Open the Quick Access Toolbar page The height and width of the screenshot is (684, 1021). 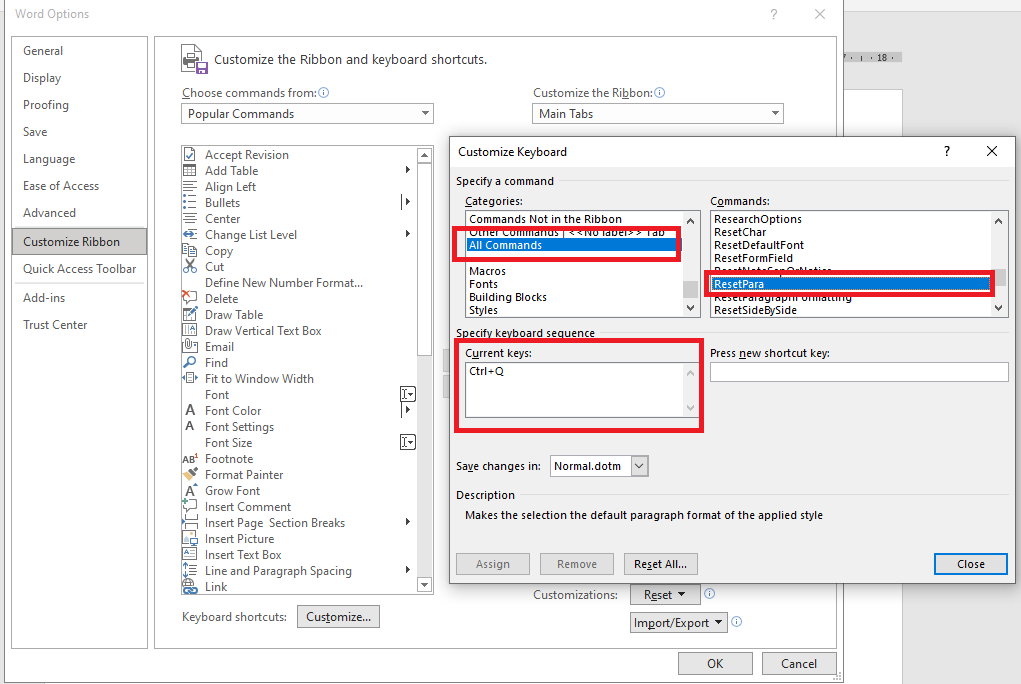click(x=79, y=269)
